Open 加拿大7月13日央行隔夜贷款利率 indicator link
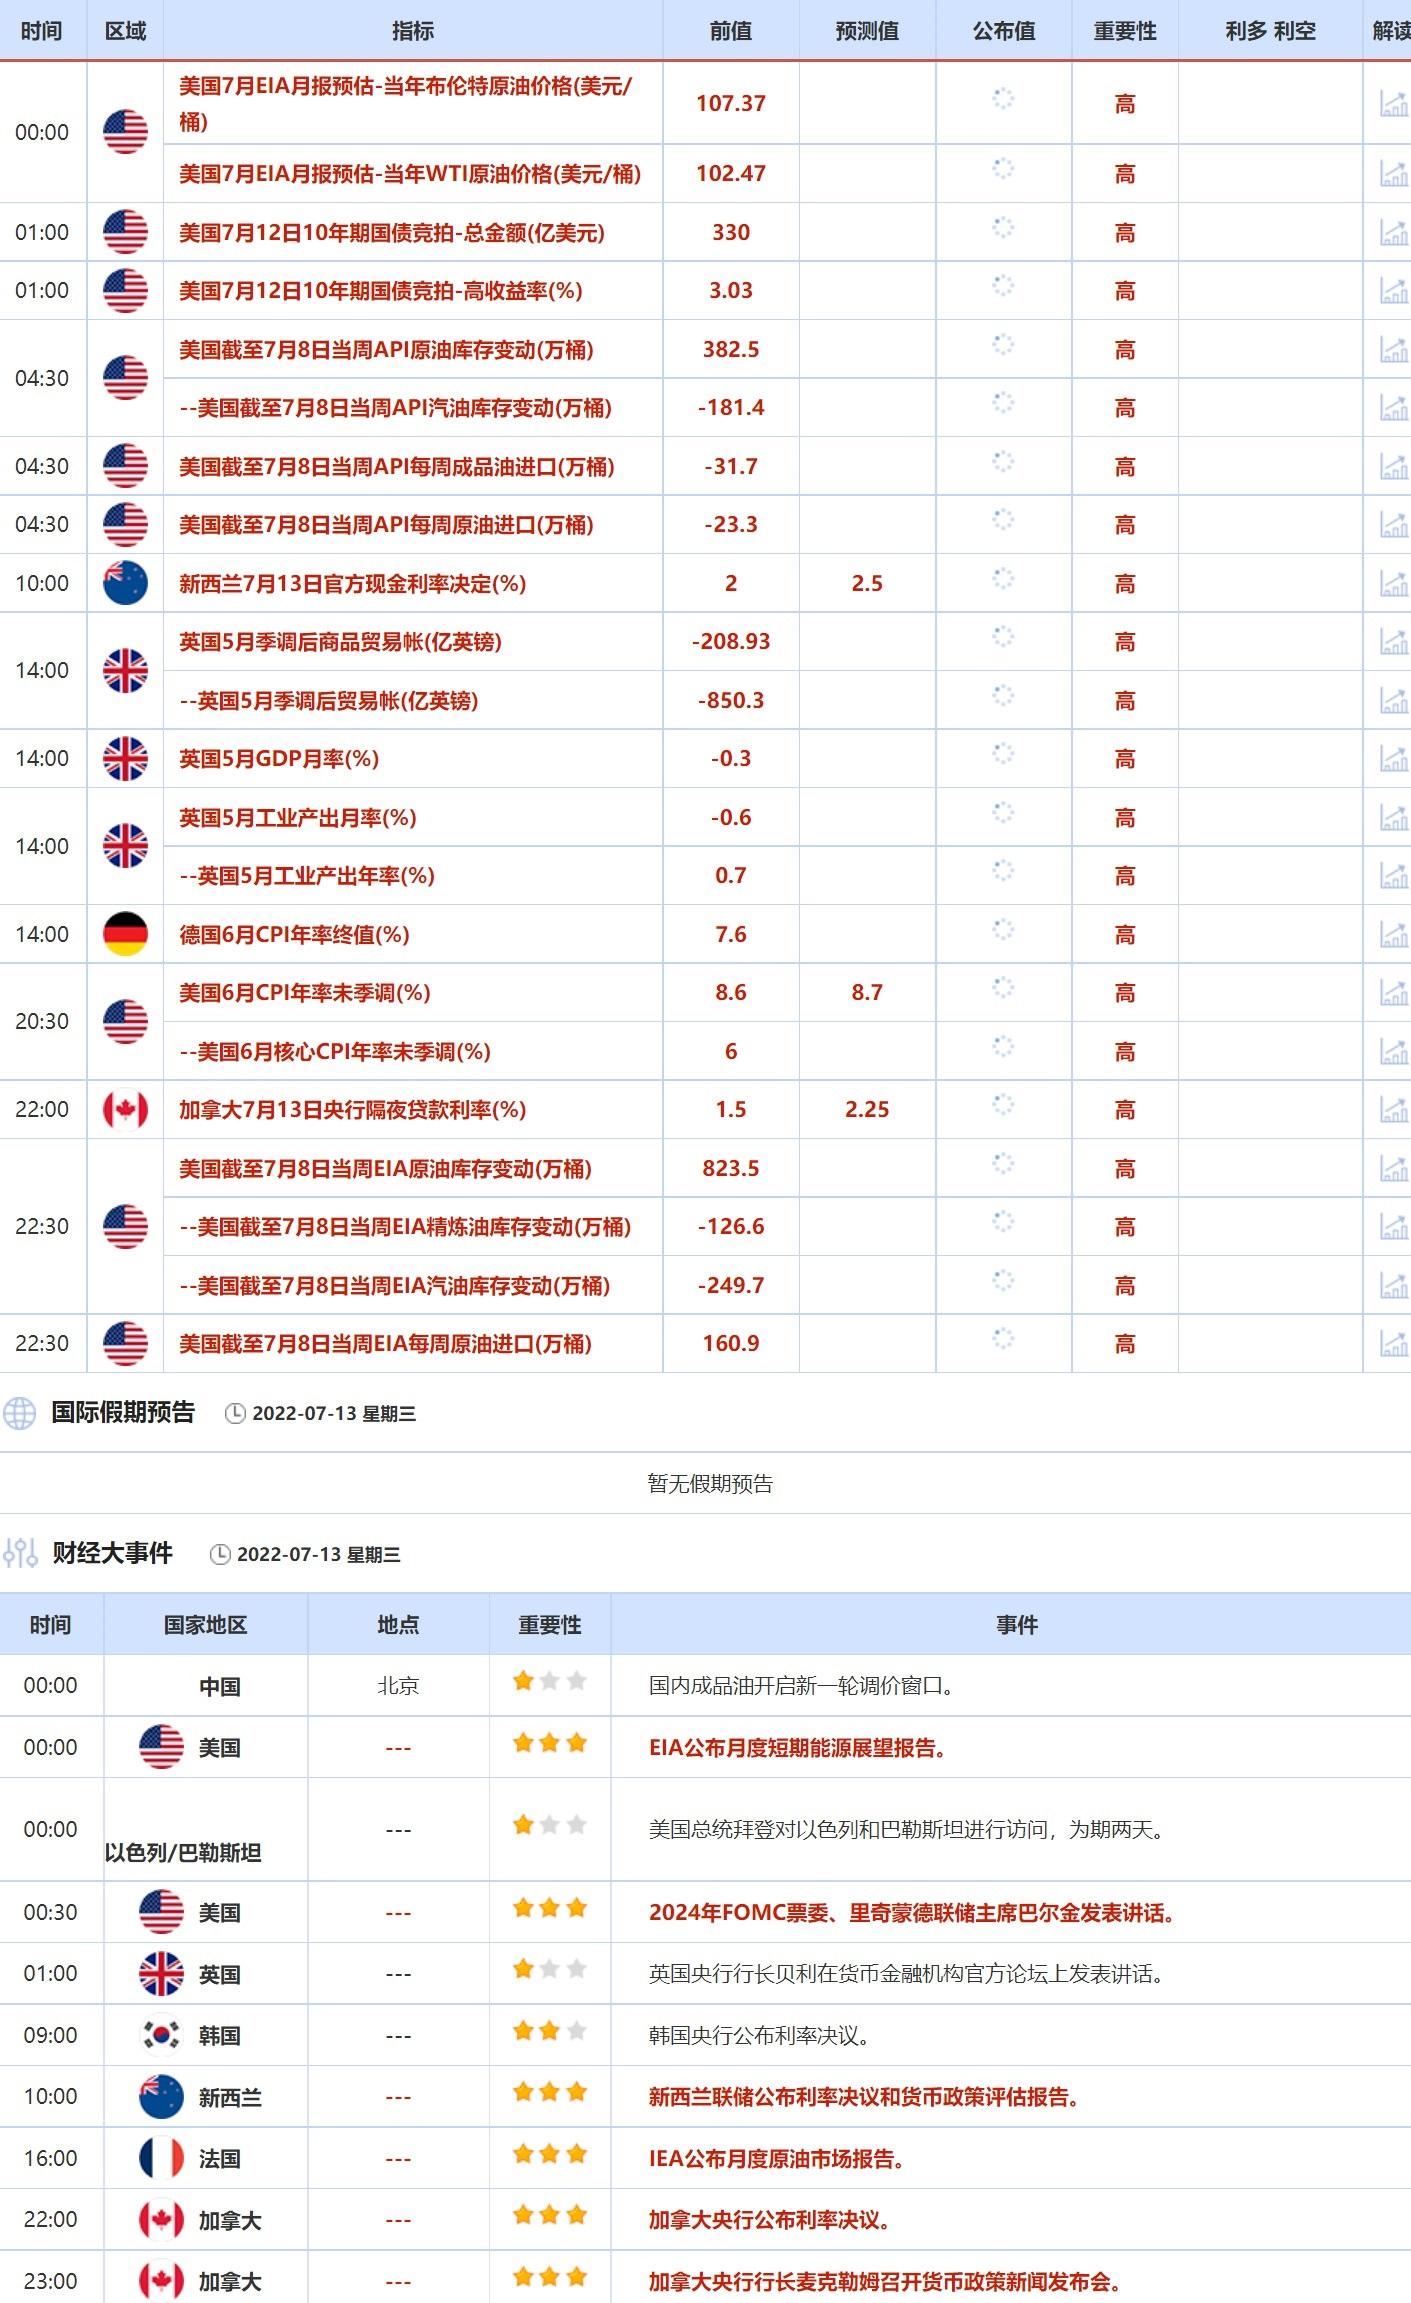The width and height of the screenshot is (1411, 2303). point(352,1110)
